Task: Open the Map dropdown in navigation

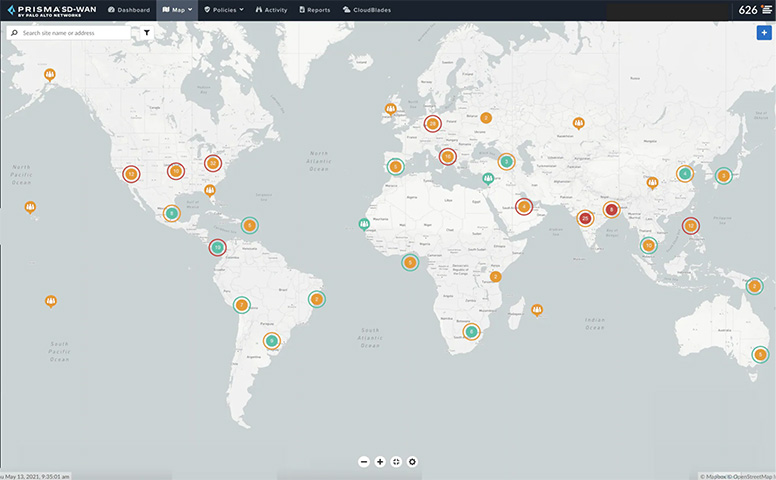Action: click(175, 10)
